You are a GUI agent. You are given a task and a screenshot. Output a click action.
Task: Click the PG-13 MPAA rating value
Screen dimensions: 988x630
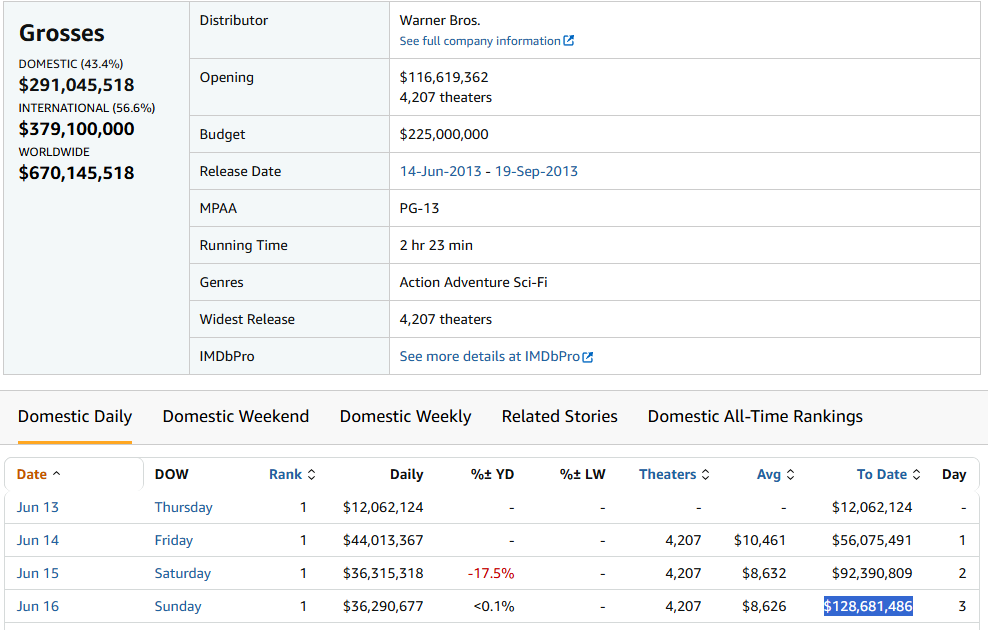point(419,209)
